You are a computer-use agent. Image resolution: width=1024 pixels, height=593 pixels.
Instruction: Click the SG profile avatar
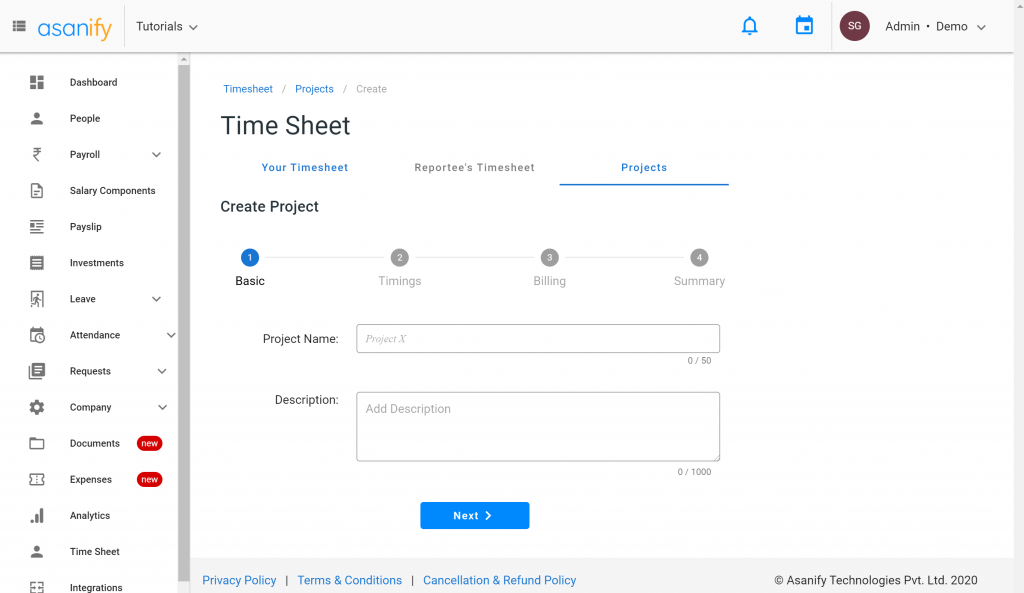click(x=854, y=25)
